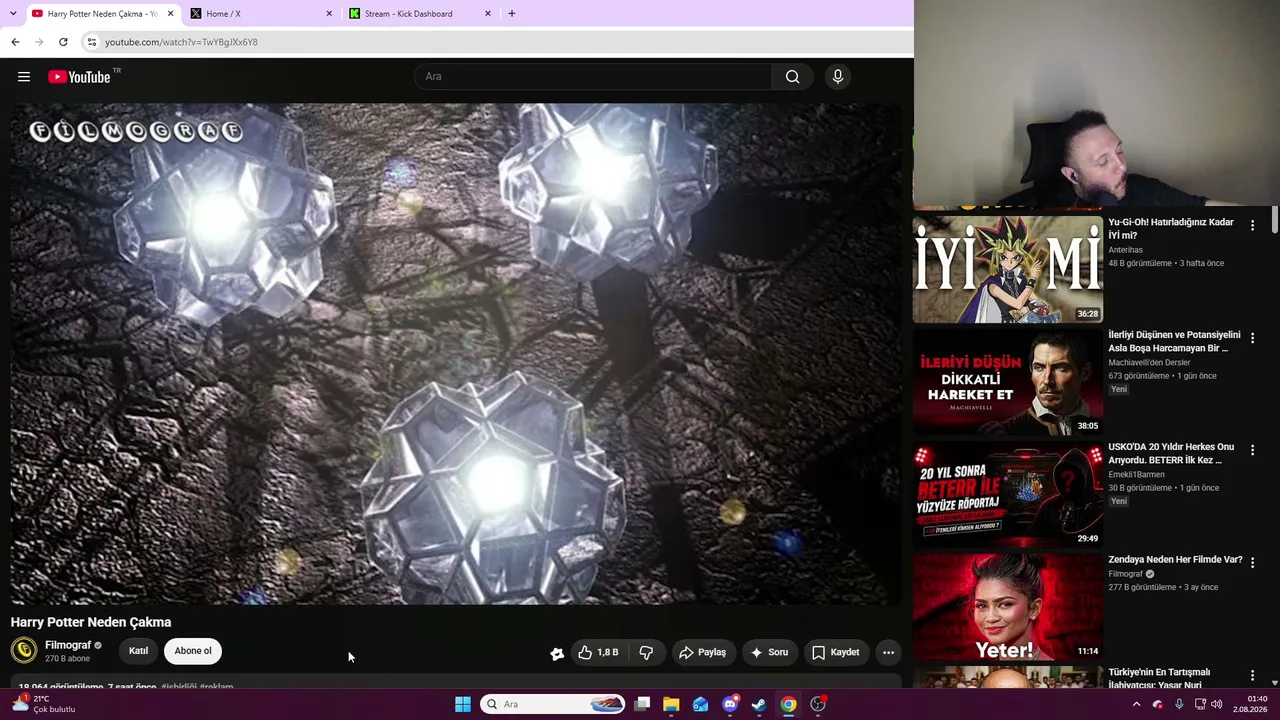Open the title Zendaya Neden Her Filmde Var?
1280x720 pixels.
point(1175,560)
